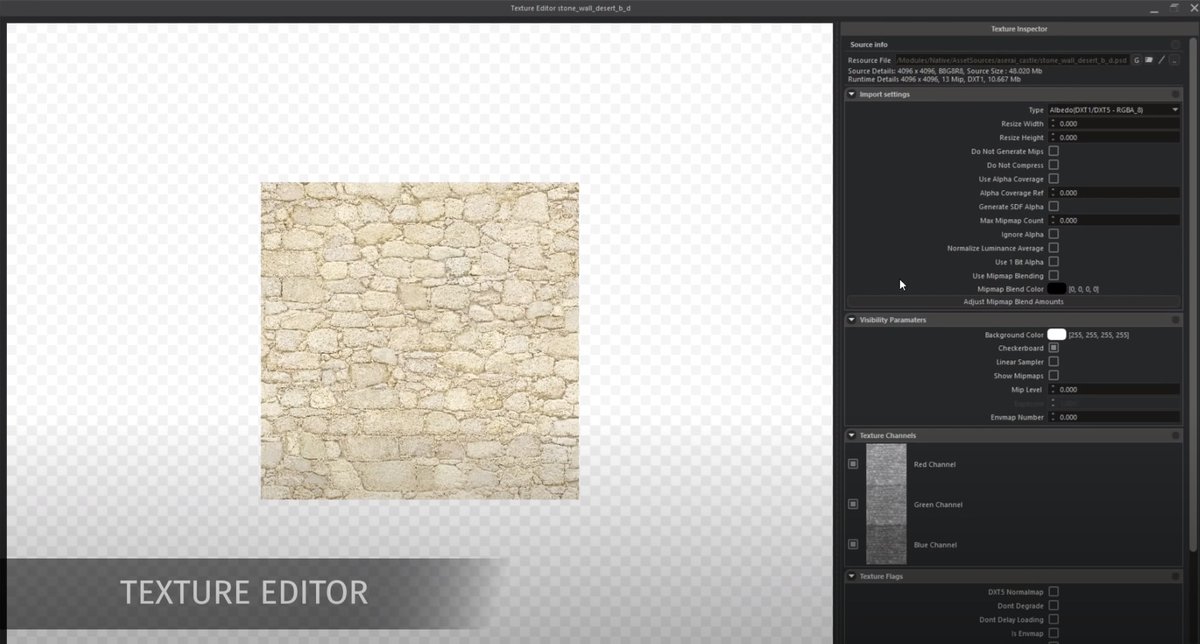Click the G icon beside Resource File
Screen dimensions: 1200x644
(x=1136, y=60)
